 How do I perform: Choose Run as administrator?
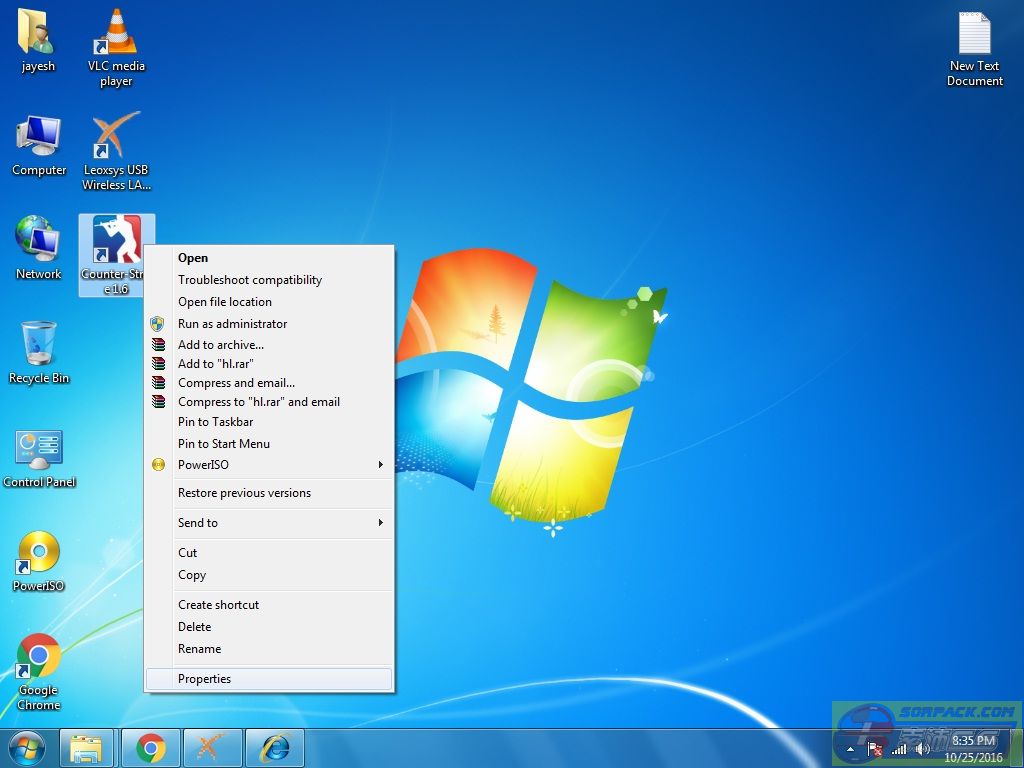point(232,324)
